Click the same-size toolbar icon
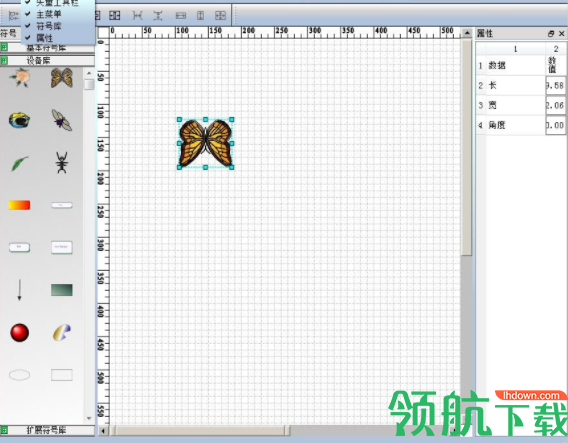Viewport: 568px width, 443px height. (x=220, y=15)
